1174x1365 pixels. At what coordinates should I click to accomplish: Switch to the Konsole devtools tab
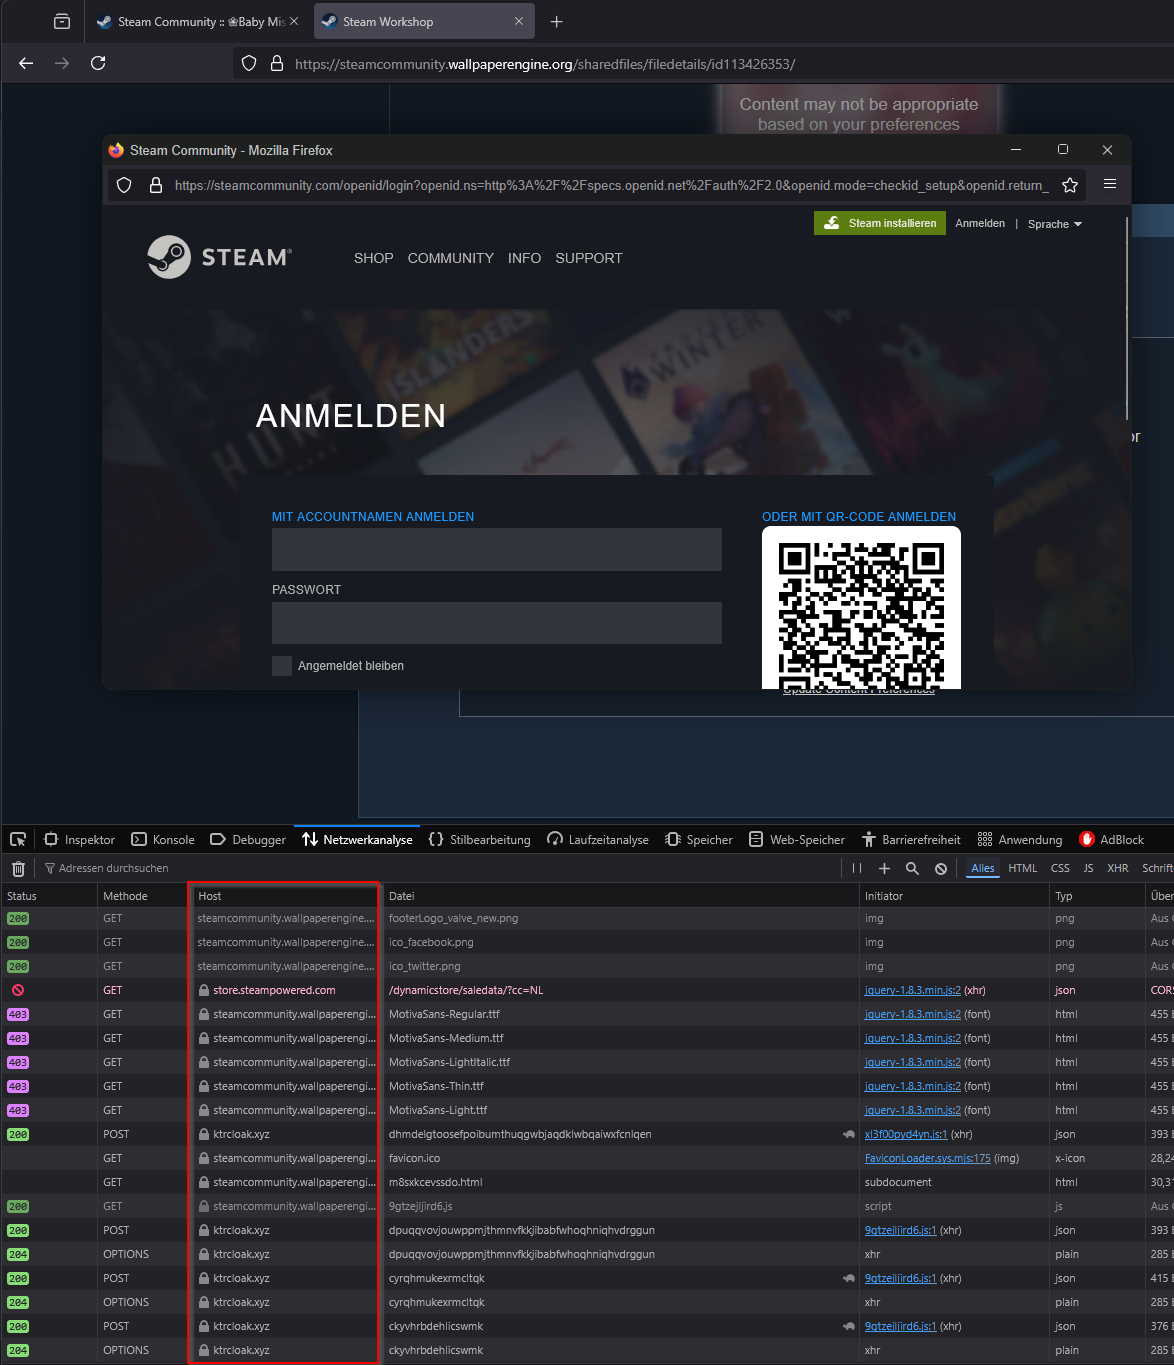(163, 840)
